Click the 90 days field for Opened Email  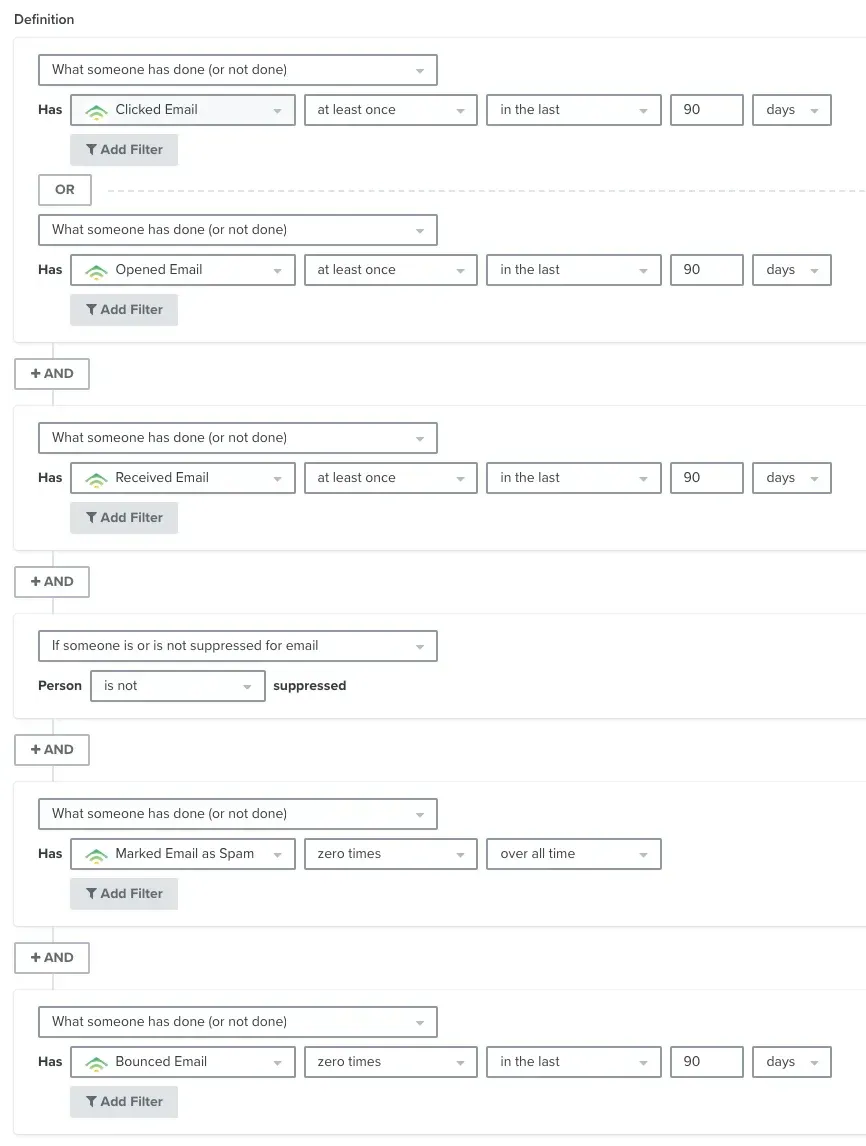click(x=706, y=270)
